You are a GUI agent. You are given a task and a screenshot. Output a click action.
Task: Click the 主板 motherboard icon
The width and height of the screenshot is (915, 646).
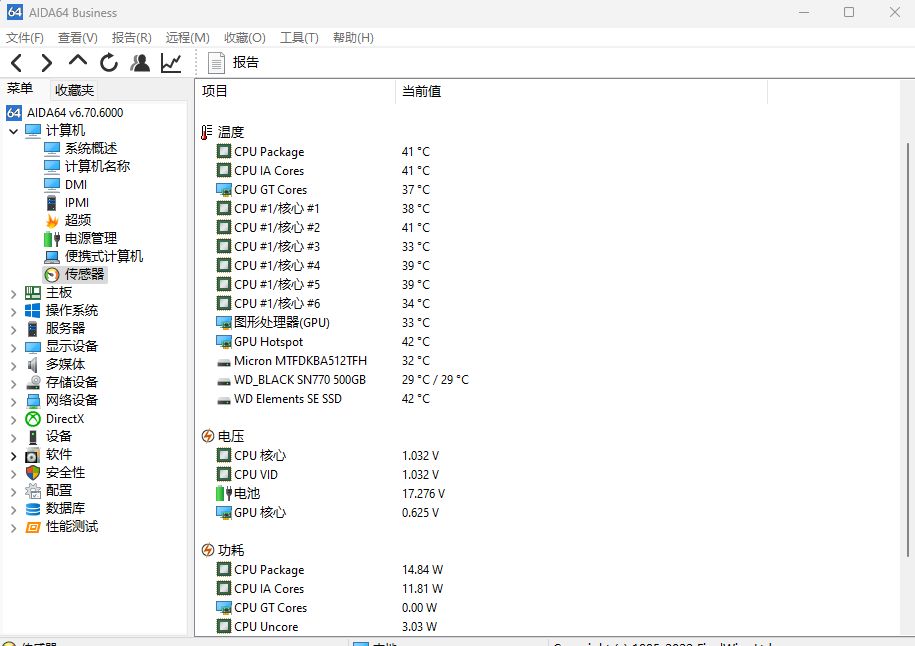pos(33,293)
